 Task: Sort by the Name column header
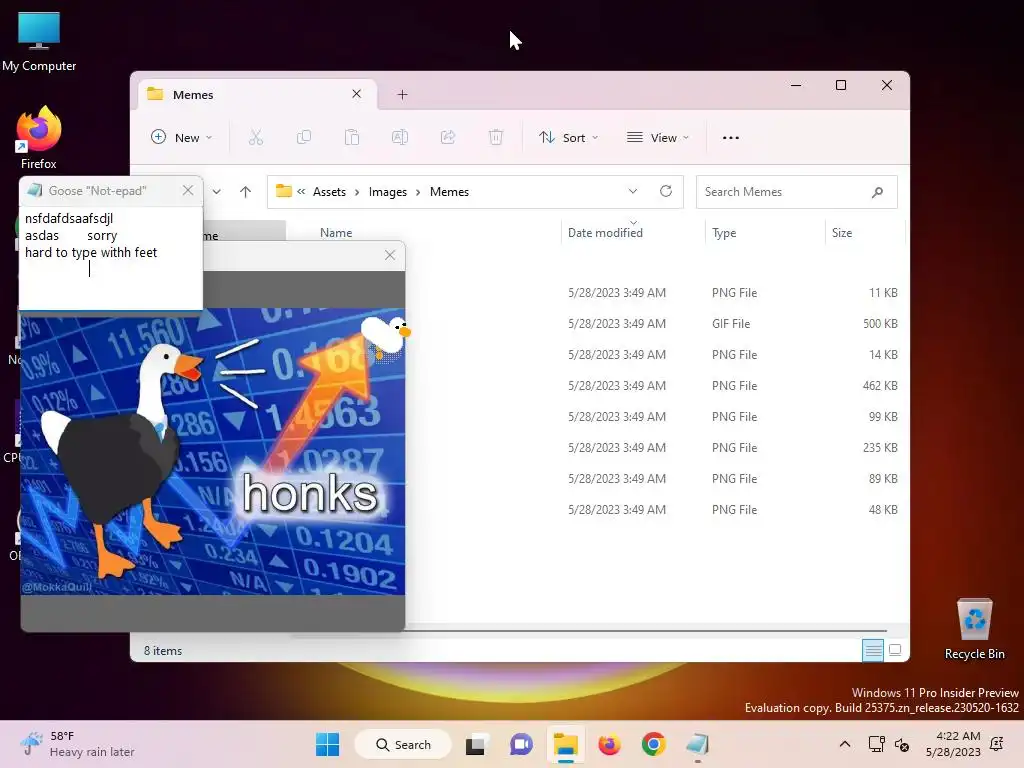(x=336, y=233)
